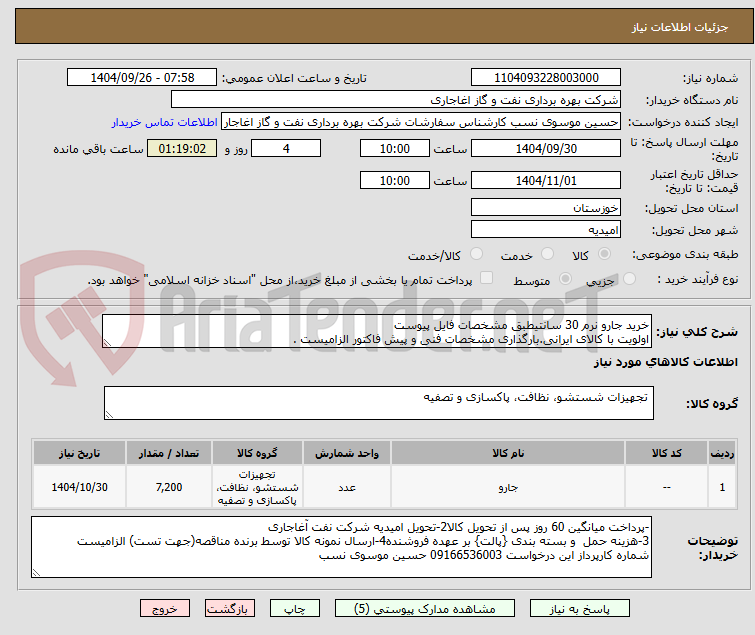Click the گروه کالا text area
This screenshot has width=755, height=635.
point(379,403)
